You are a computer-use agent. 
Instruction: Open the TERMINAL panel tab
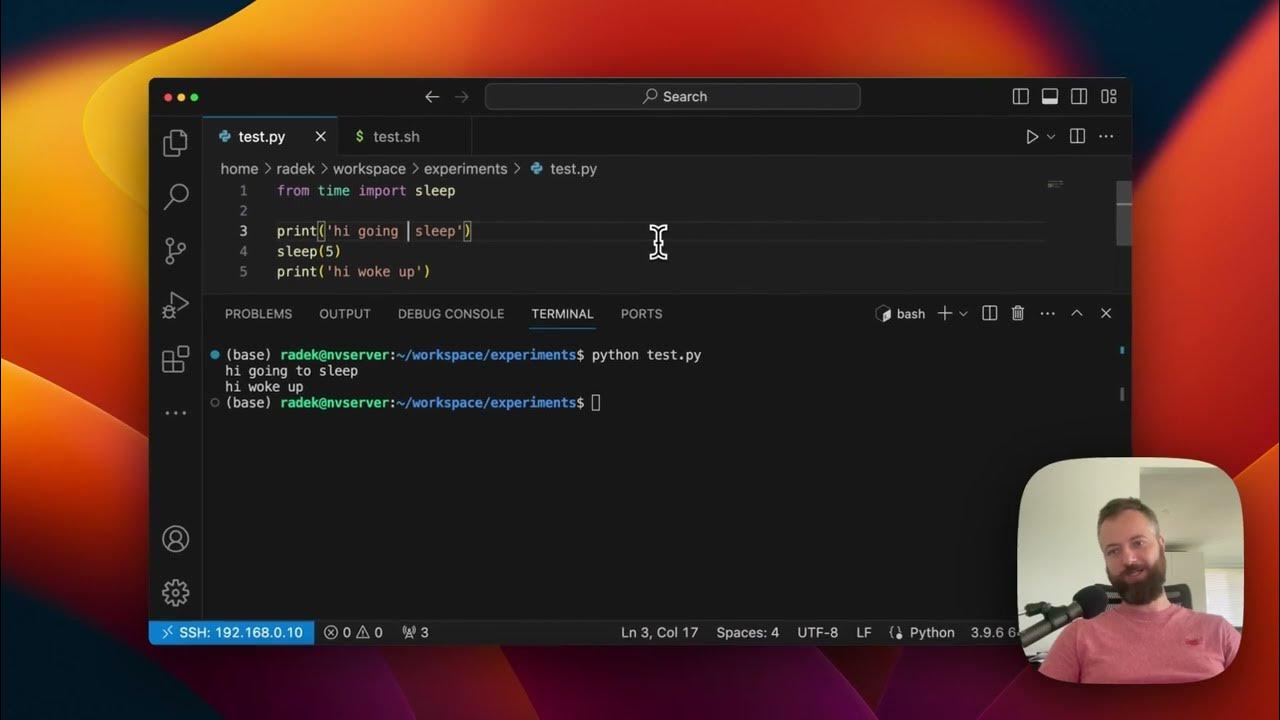(562, 314)
